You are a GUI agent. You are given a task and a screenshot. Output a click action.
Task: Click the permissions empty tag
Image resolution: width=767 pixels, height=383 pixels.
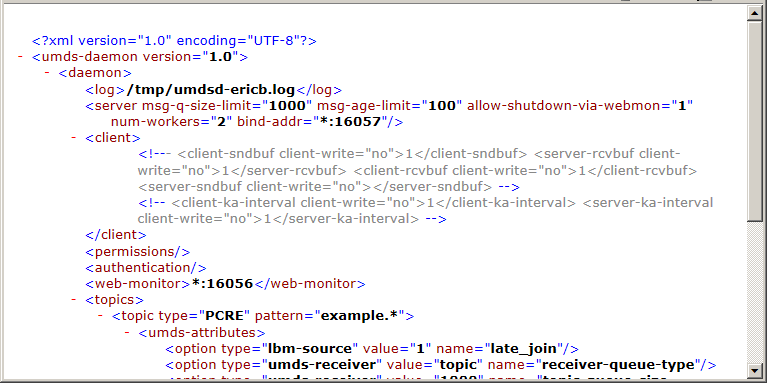coord(137,251)
